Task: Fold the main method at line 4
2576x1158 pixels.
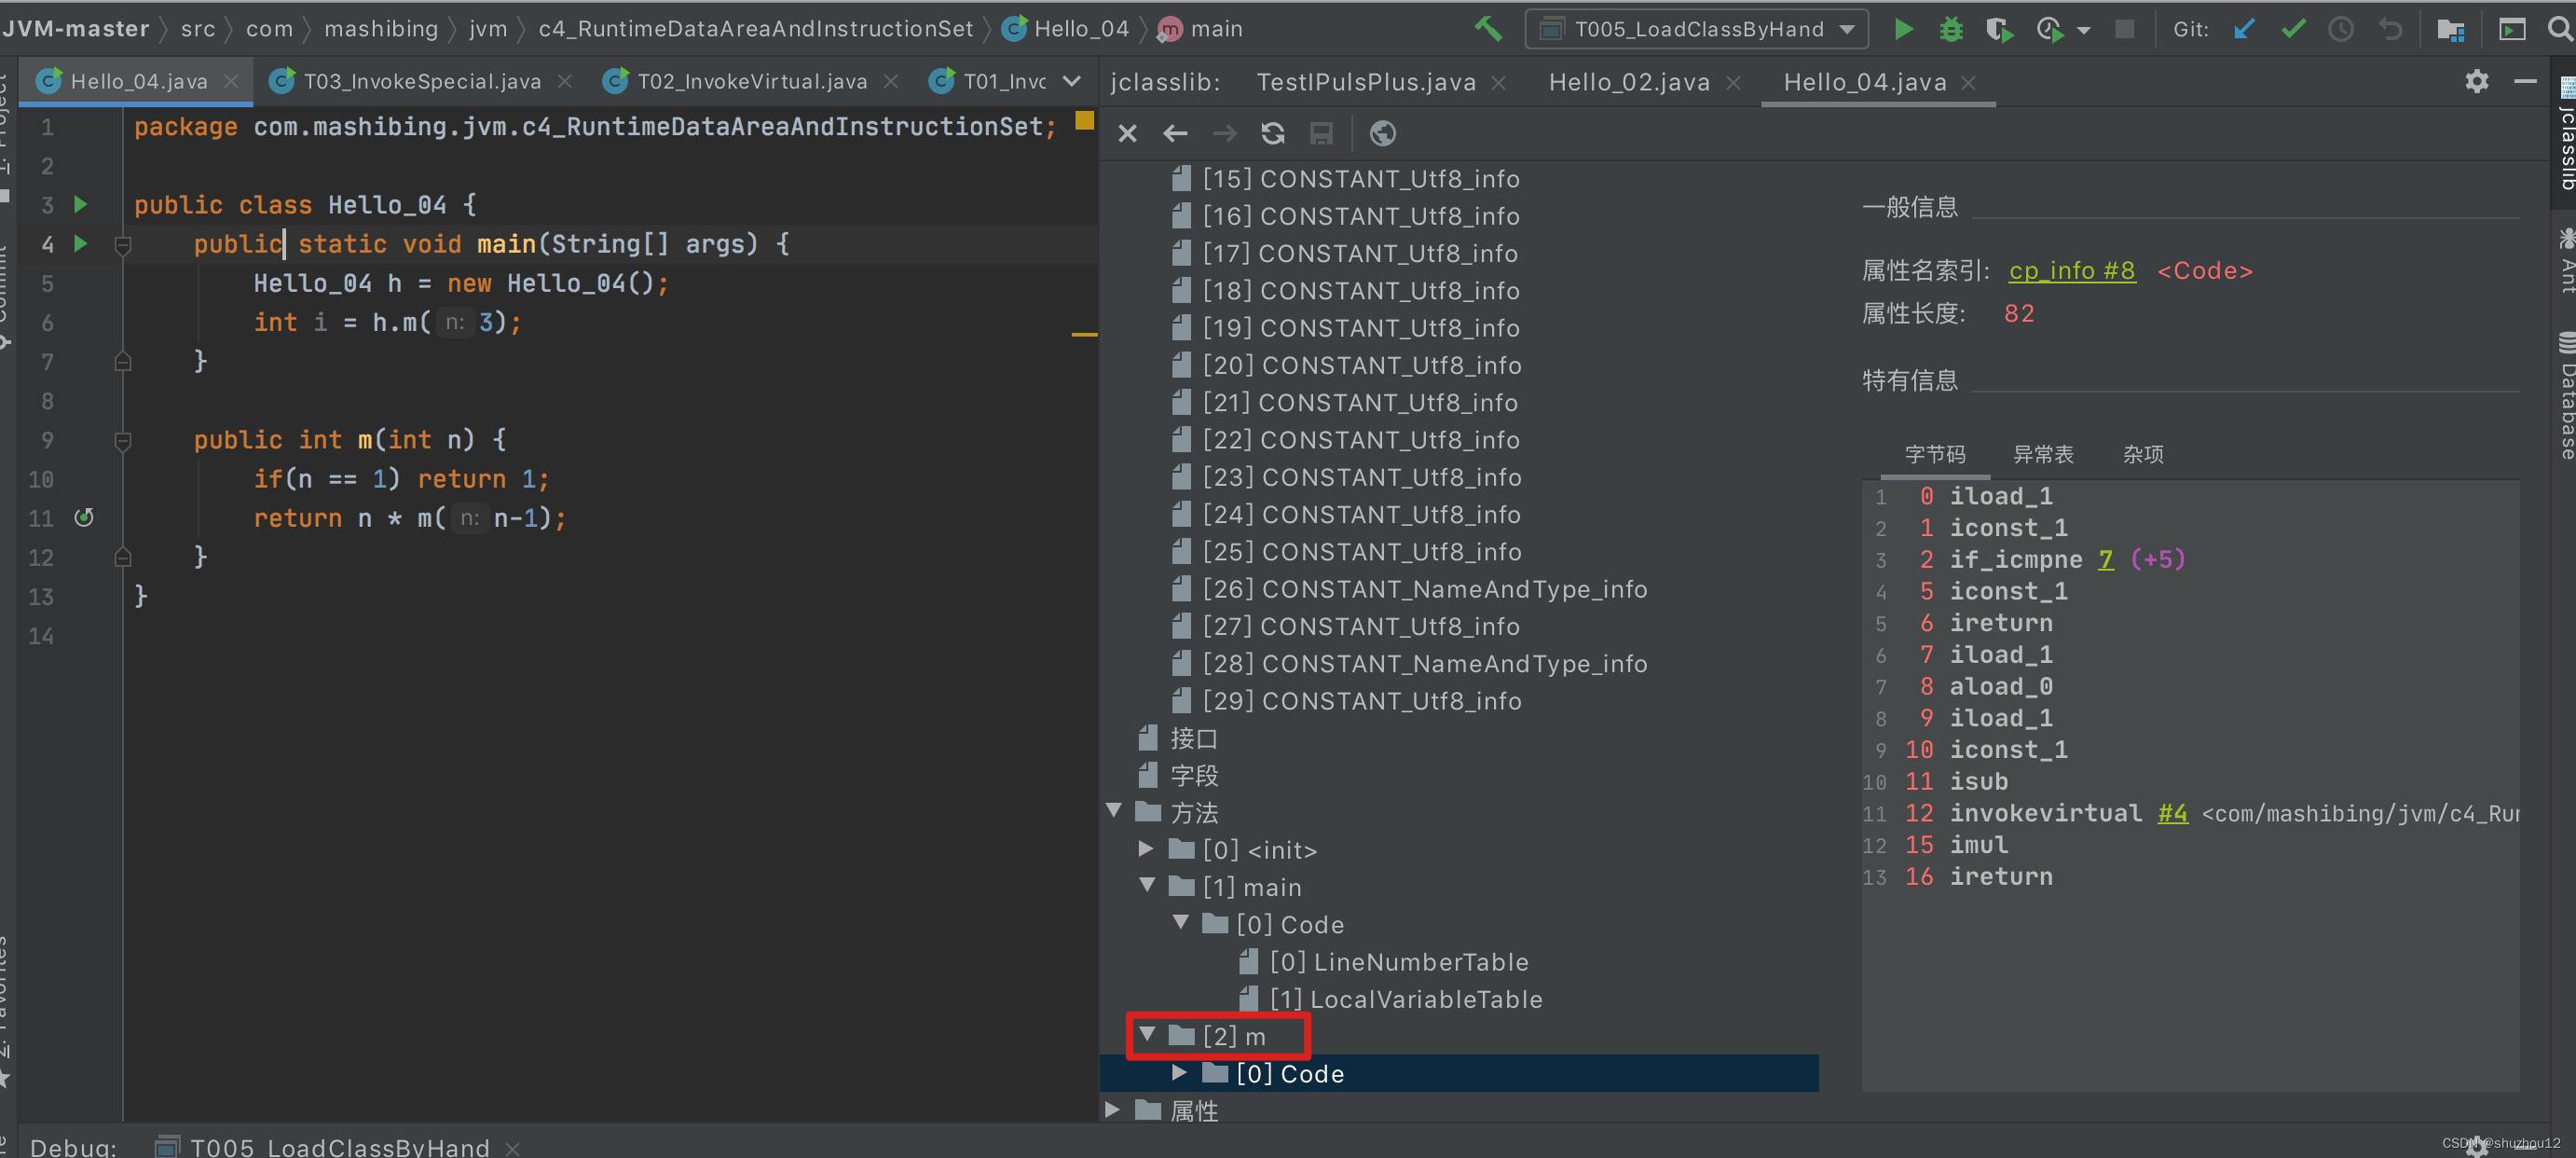Action: 123,244
